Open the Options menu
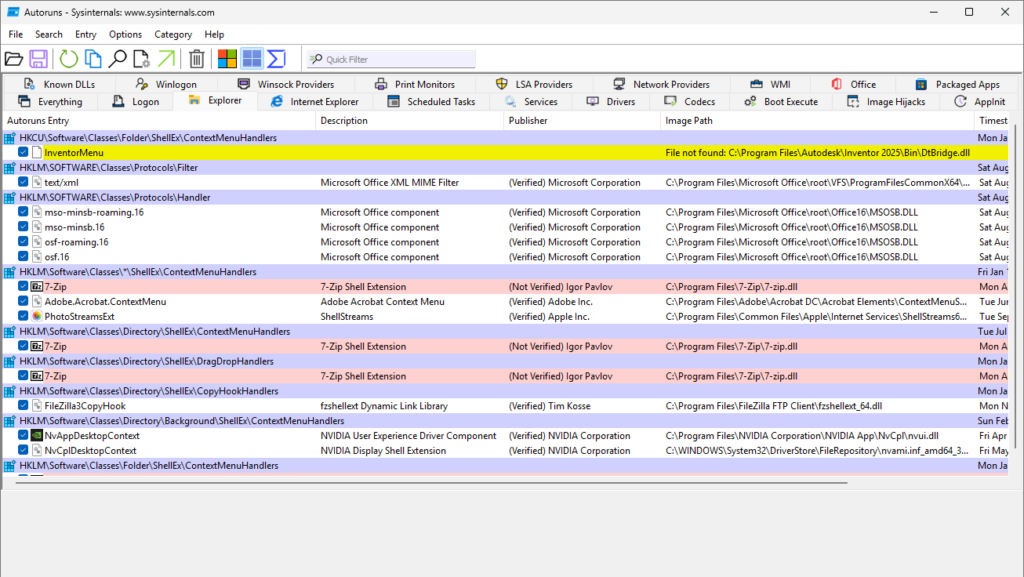This screenshot has width=1024, height=577. tap(125, 35)
